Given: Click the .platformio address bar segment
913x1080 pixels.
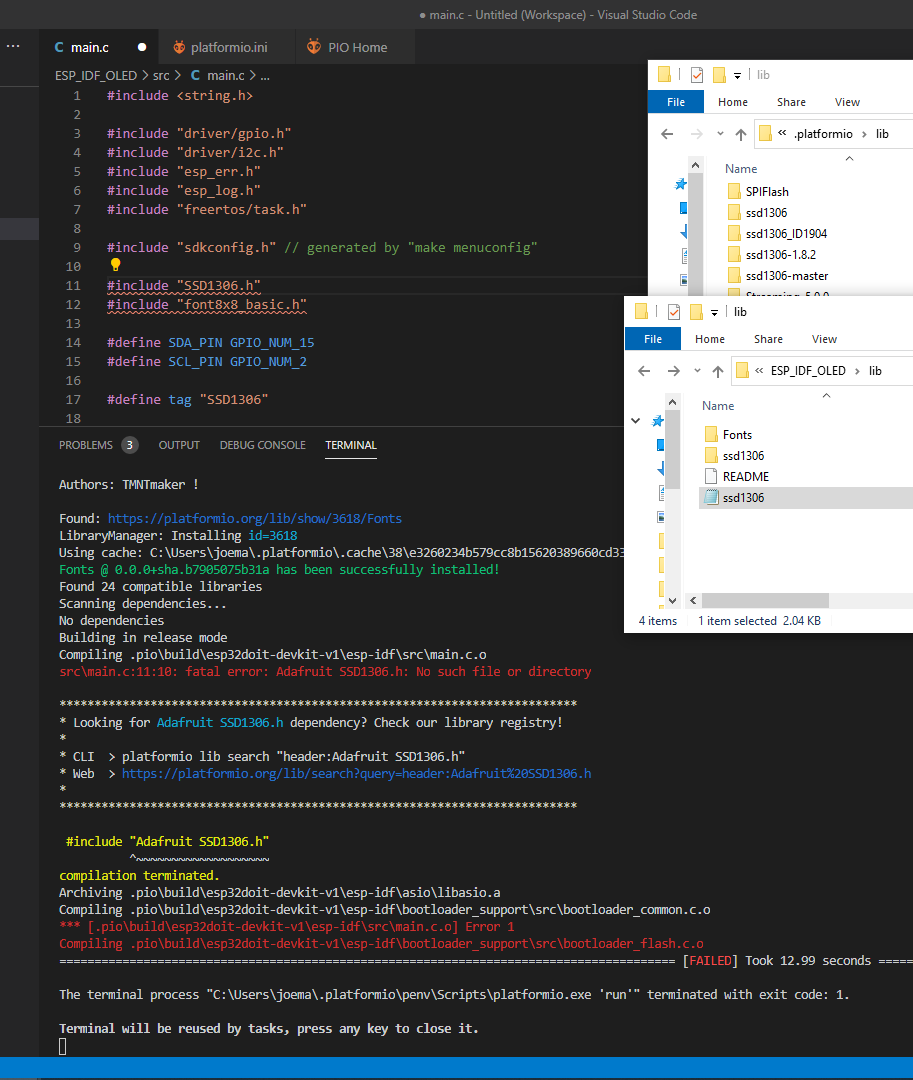Looking at the screenshot, I should pyautogui.click(x=823, y=134).
